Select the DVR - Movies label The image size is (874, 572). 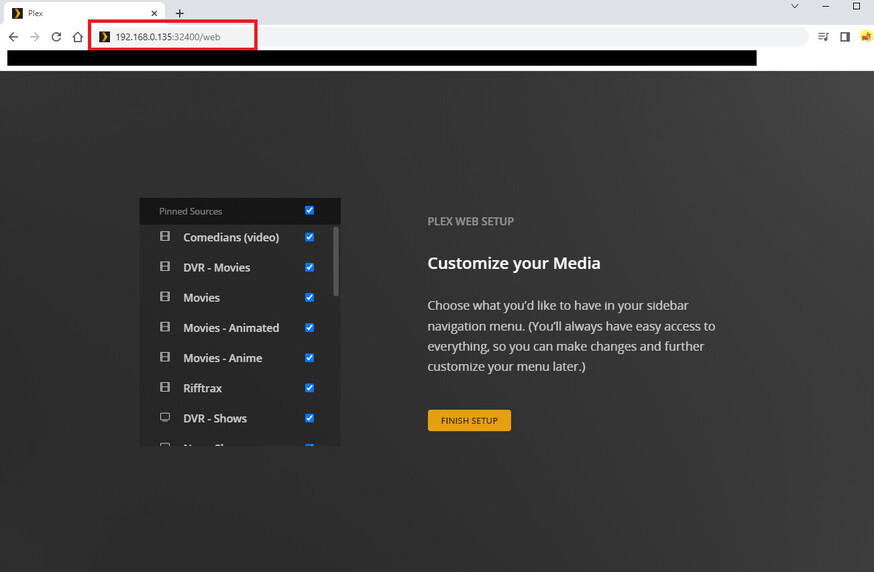[216, 268]
